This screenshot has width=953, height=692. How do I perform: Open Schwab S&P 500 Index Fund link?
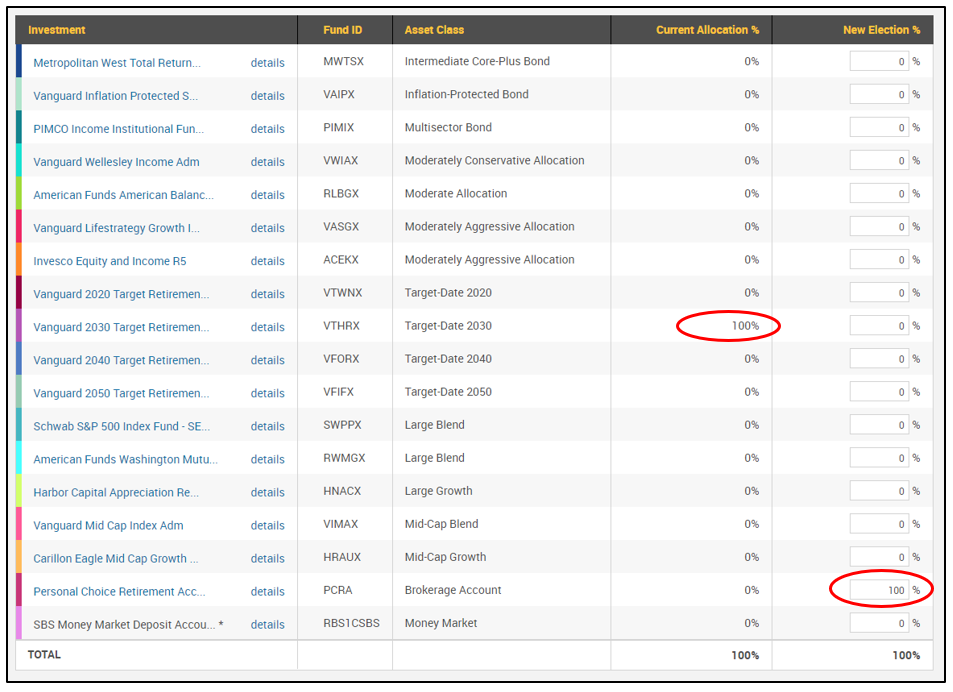(121, 426)
